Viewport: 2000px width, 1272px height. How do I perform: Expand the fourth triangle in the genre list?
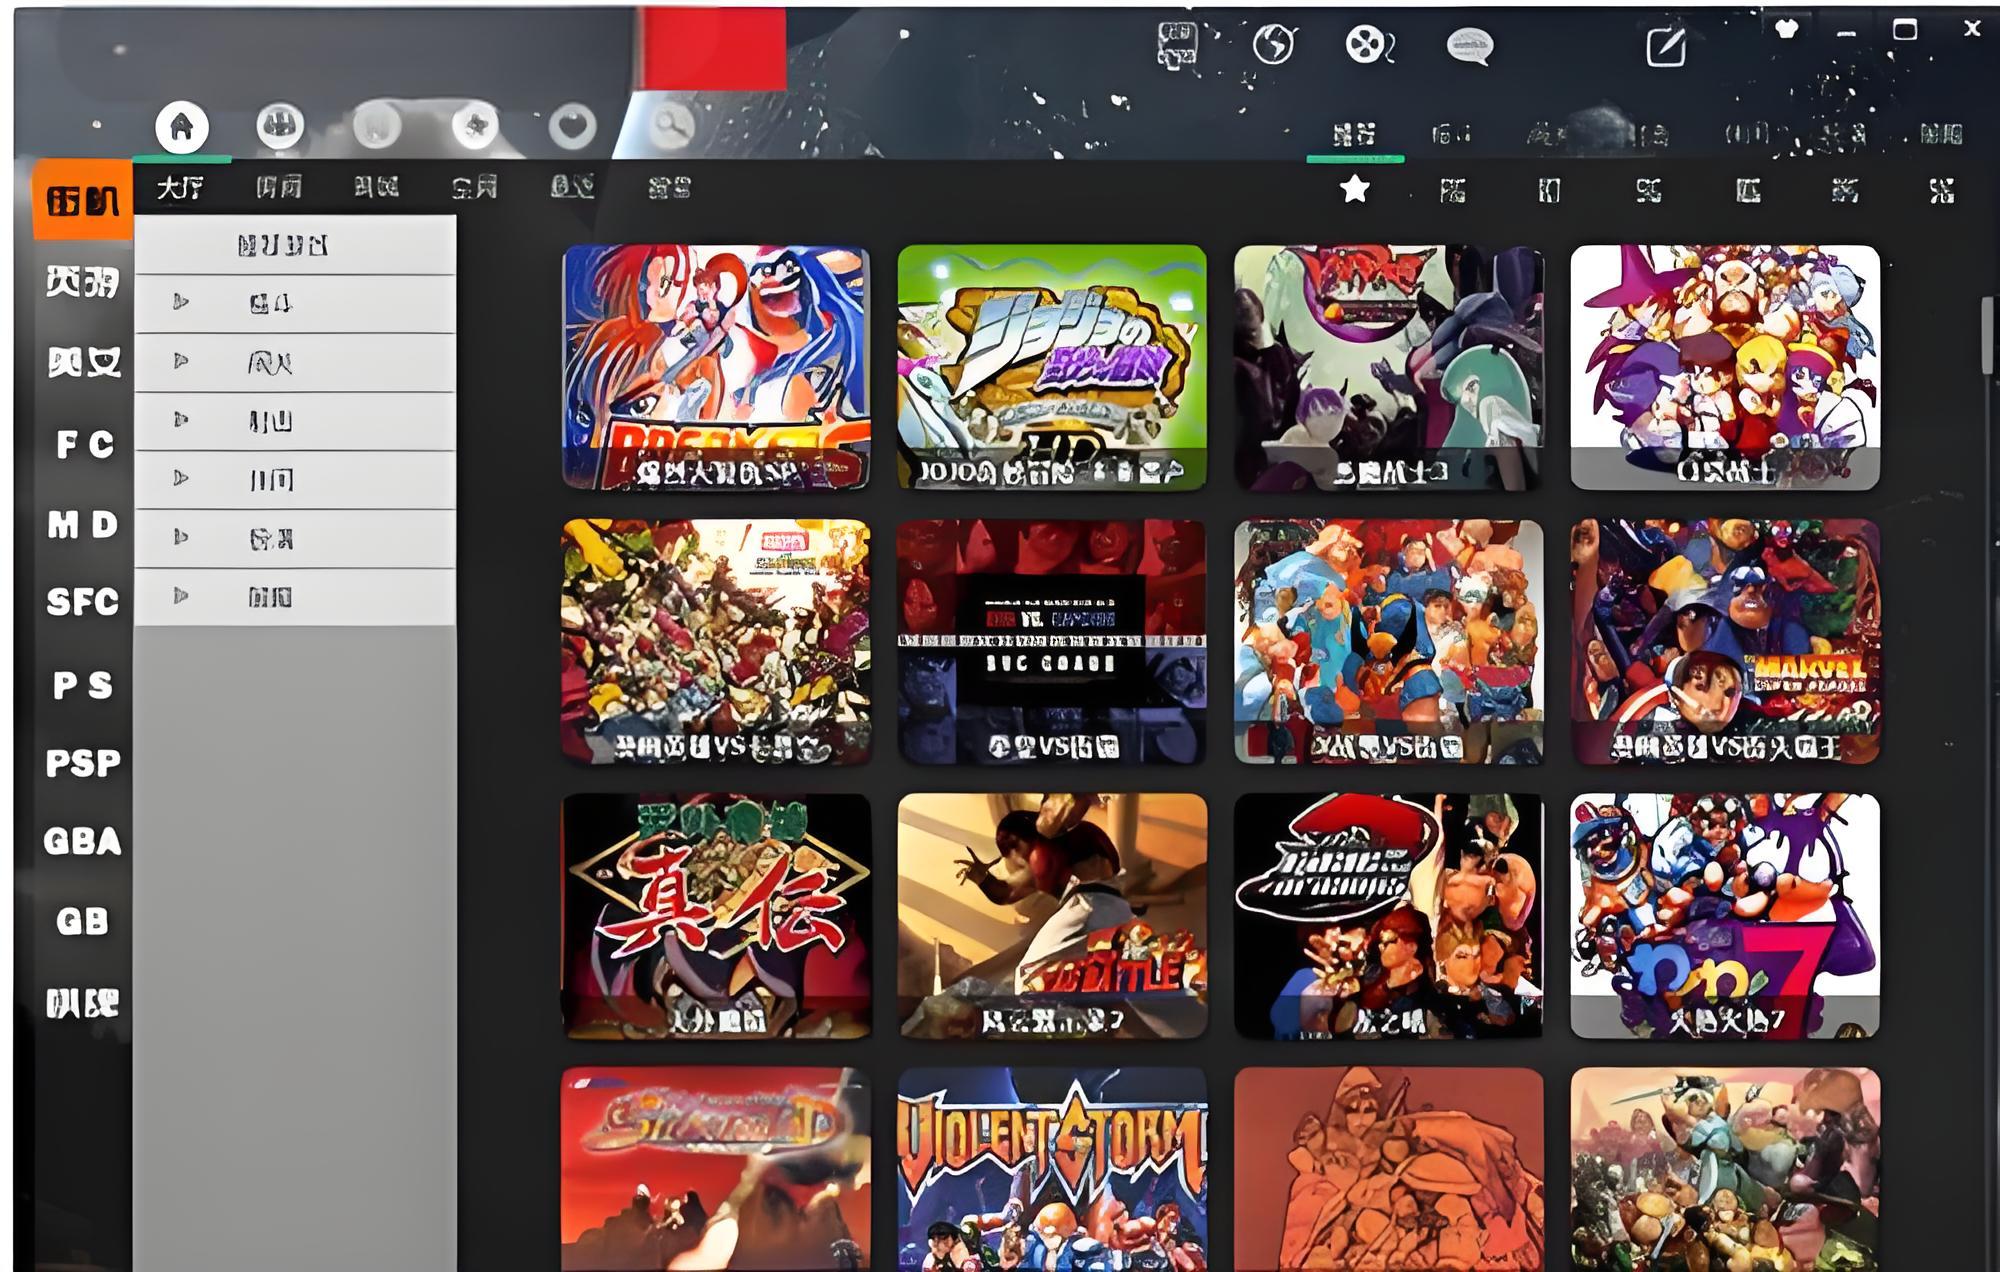[181, 478]
